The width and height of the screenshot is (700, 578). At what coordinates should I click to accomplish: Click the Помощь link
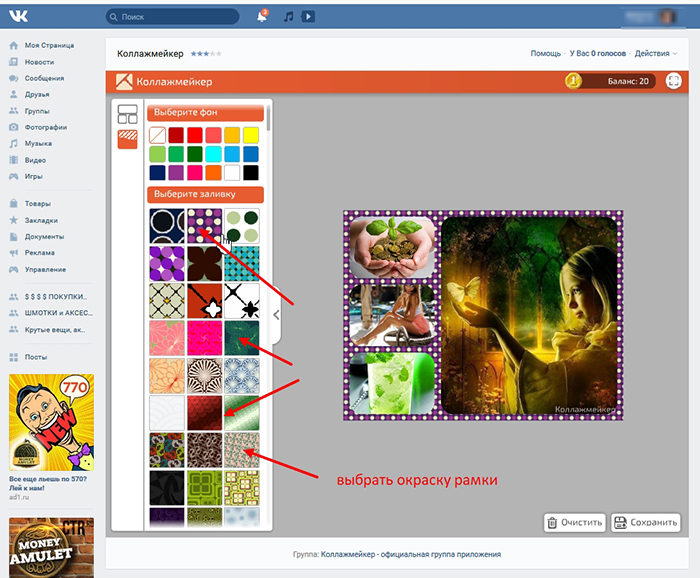[546, 53]
